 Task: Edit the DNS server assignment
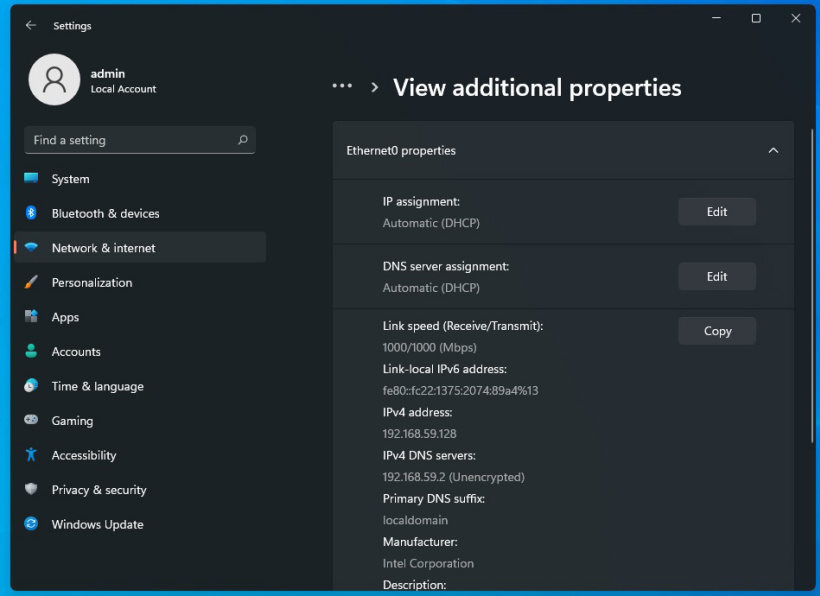pos(716,276)
